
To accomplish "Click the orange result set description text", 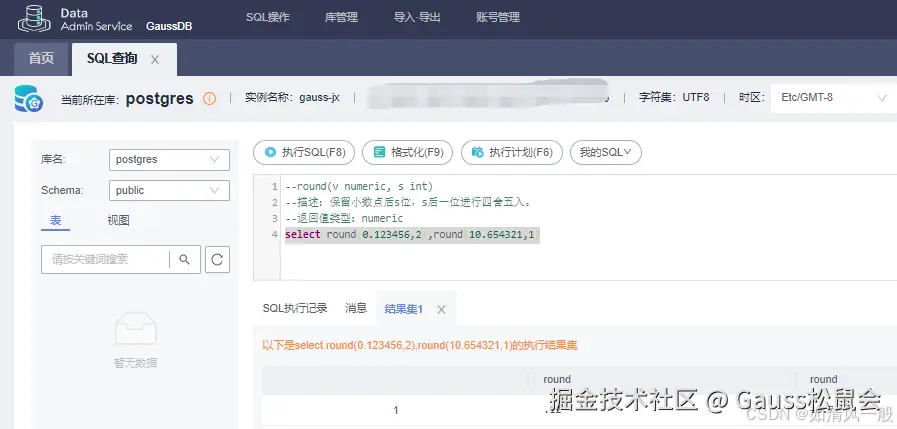I will click(x=420, y=345).
